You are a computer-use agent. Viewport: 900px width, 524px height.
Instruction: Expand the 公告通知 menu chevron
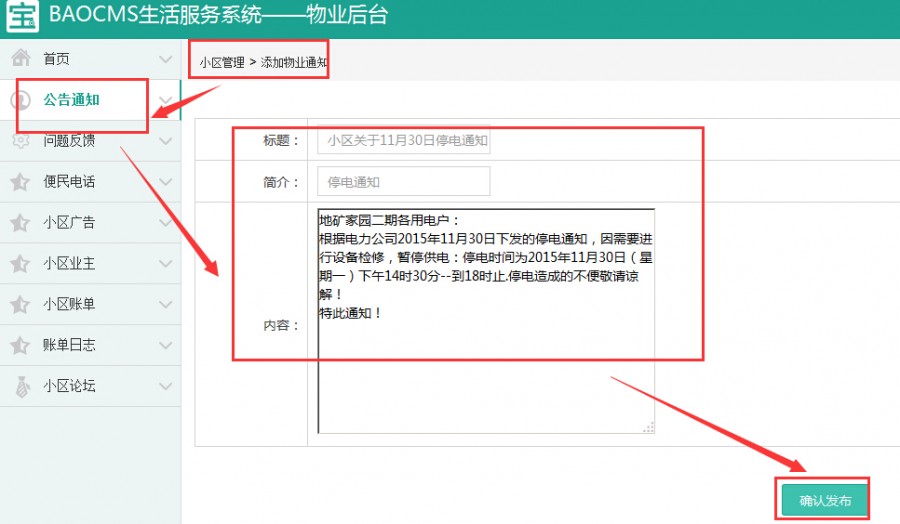pyautogui.click(x=165, y=100)
